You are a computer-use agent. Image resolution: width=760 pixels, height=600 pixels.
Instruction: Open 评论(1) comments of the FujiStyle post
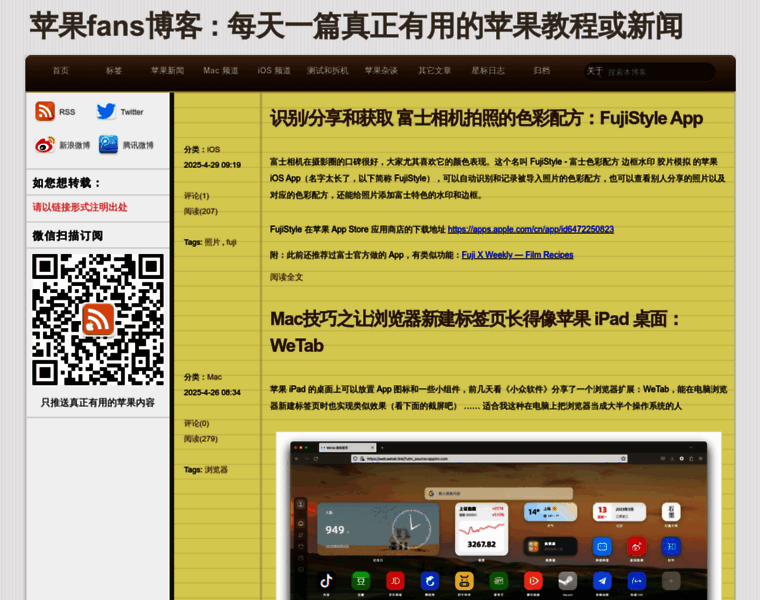pyautogui.click(x=196, y=196)
